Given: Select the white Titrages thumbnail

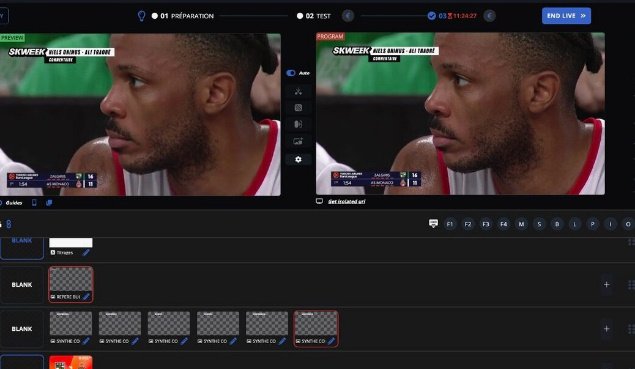Looking at the screenshot, I should coord(71,243).
